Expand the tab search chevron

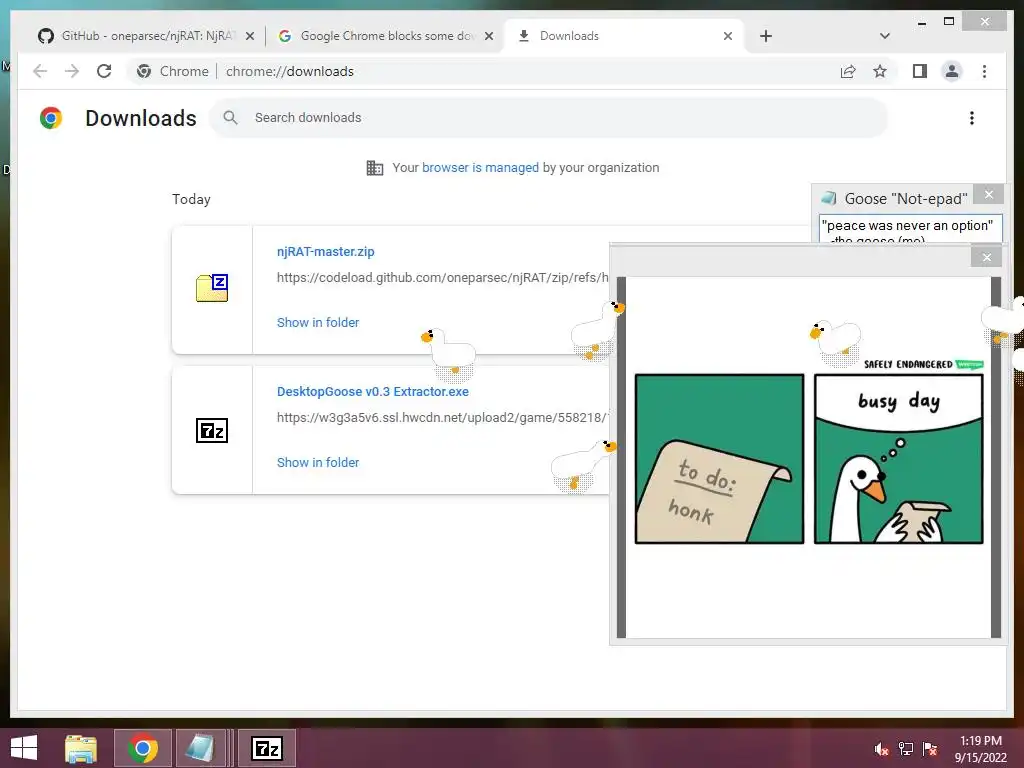pyautogui.click(x=884, y=36)
